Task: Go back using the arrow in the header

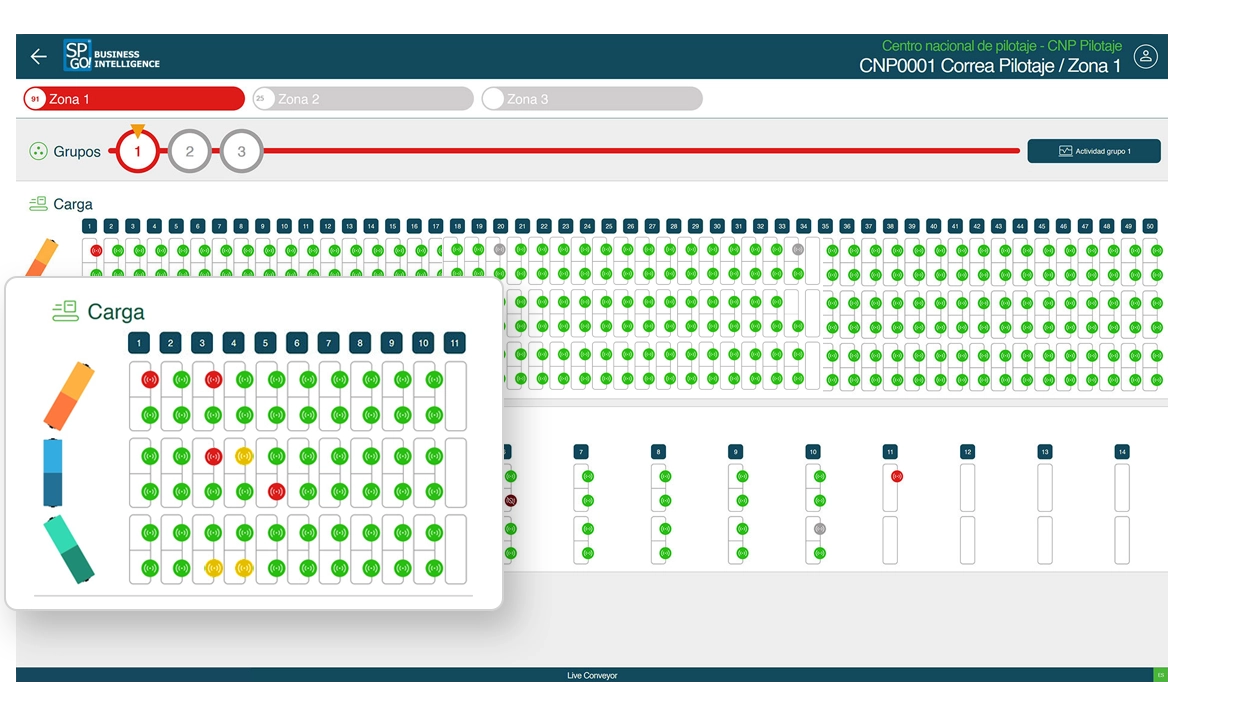Action: (x=38, y=57)
